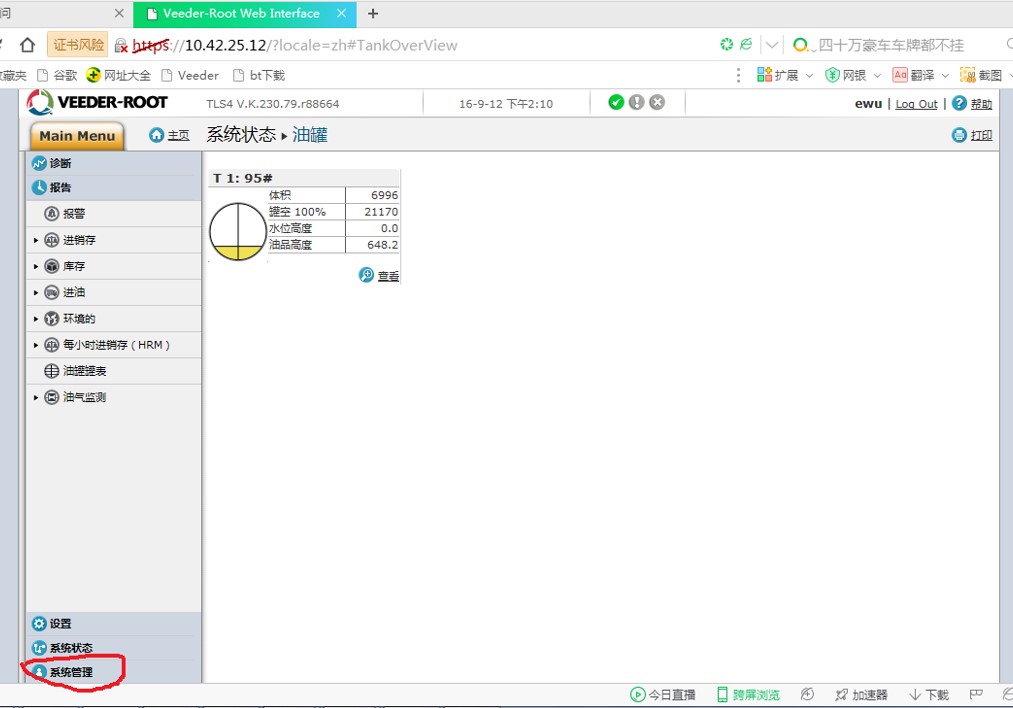Open the Main Menu tab
Screen dimensions: 1013x708
[x=77, y=136]
